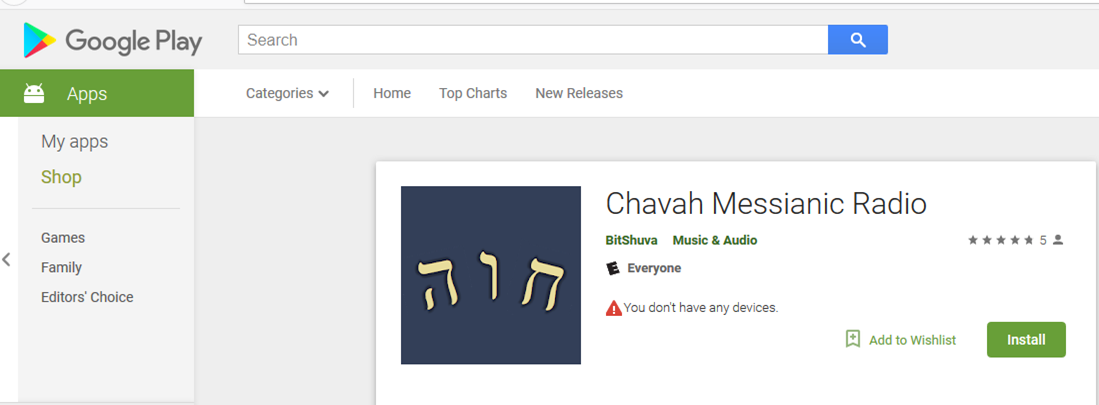Click the Chavah app icon thumbnail

(491, 275)
